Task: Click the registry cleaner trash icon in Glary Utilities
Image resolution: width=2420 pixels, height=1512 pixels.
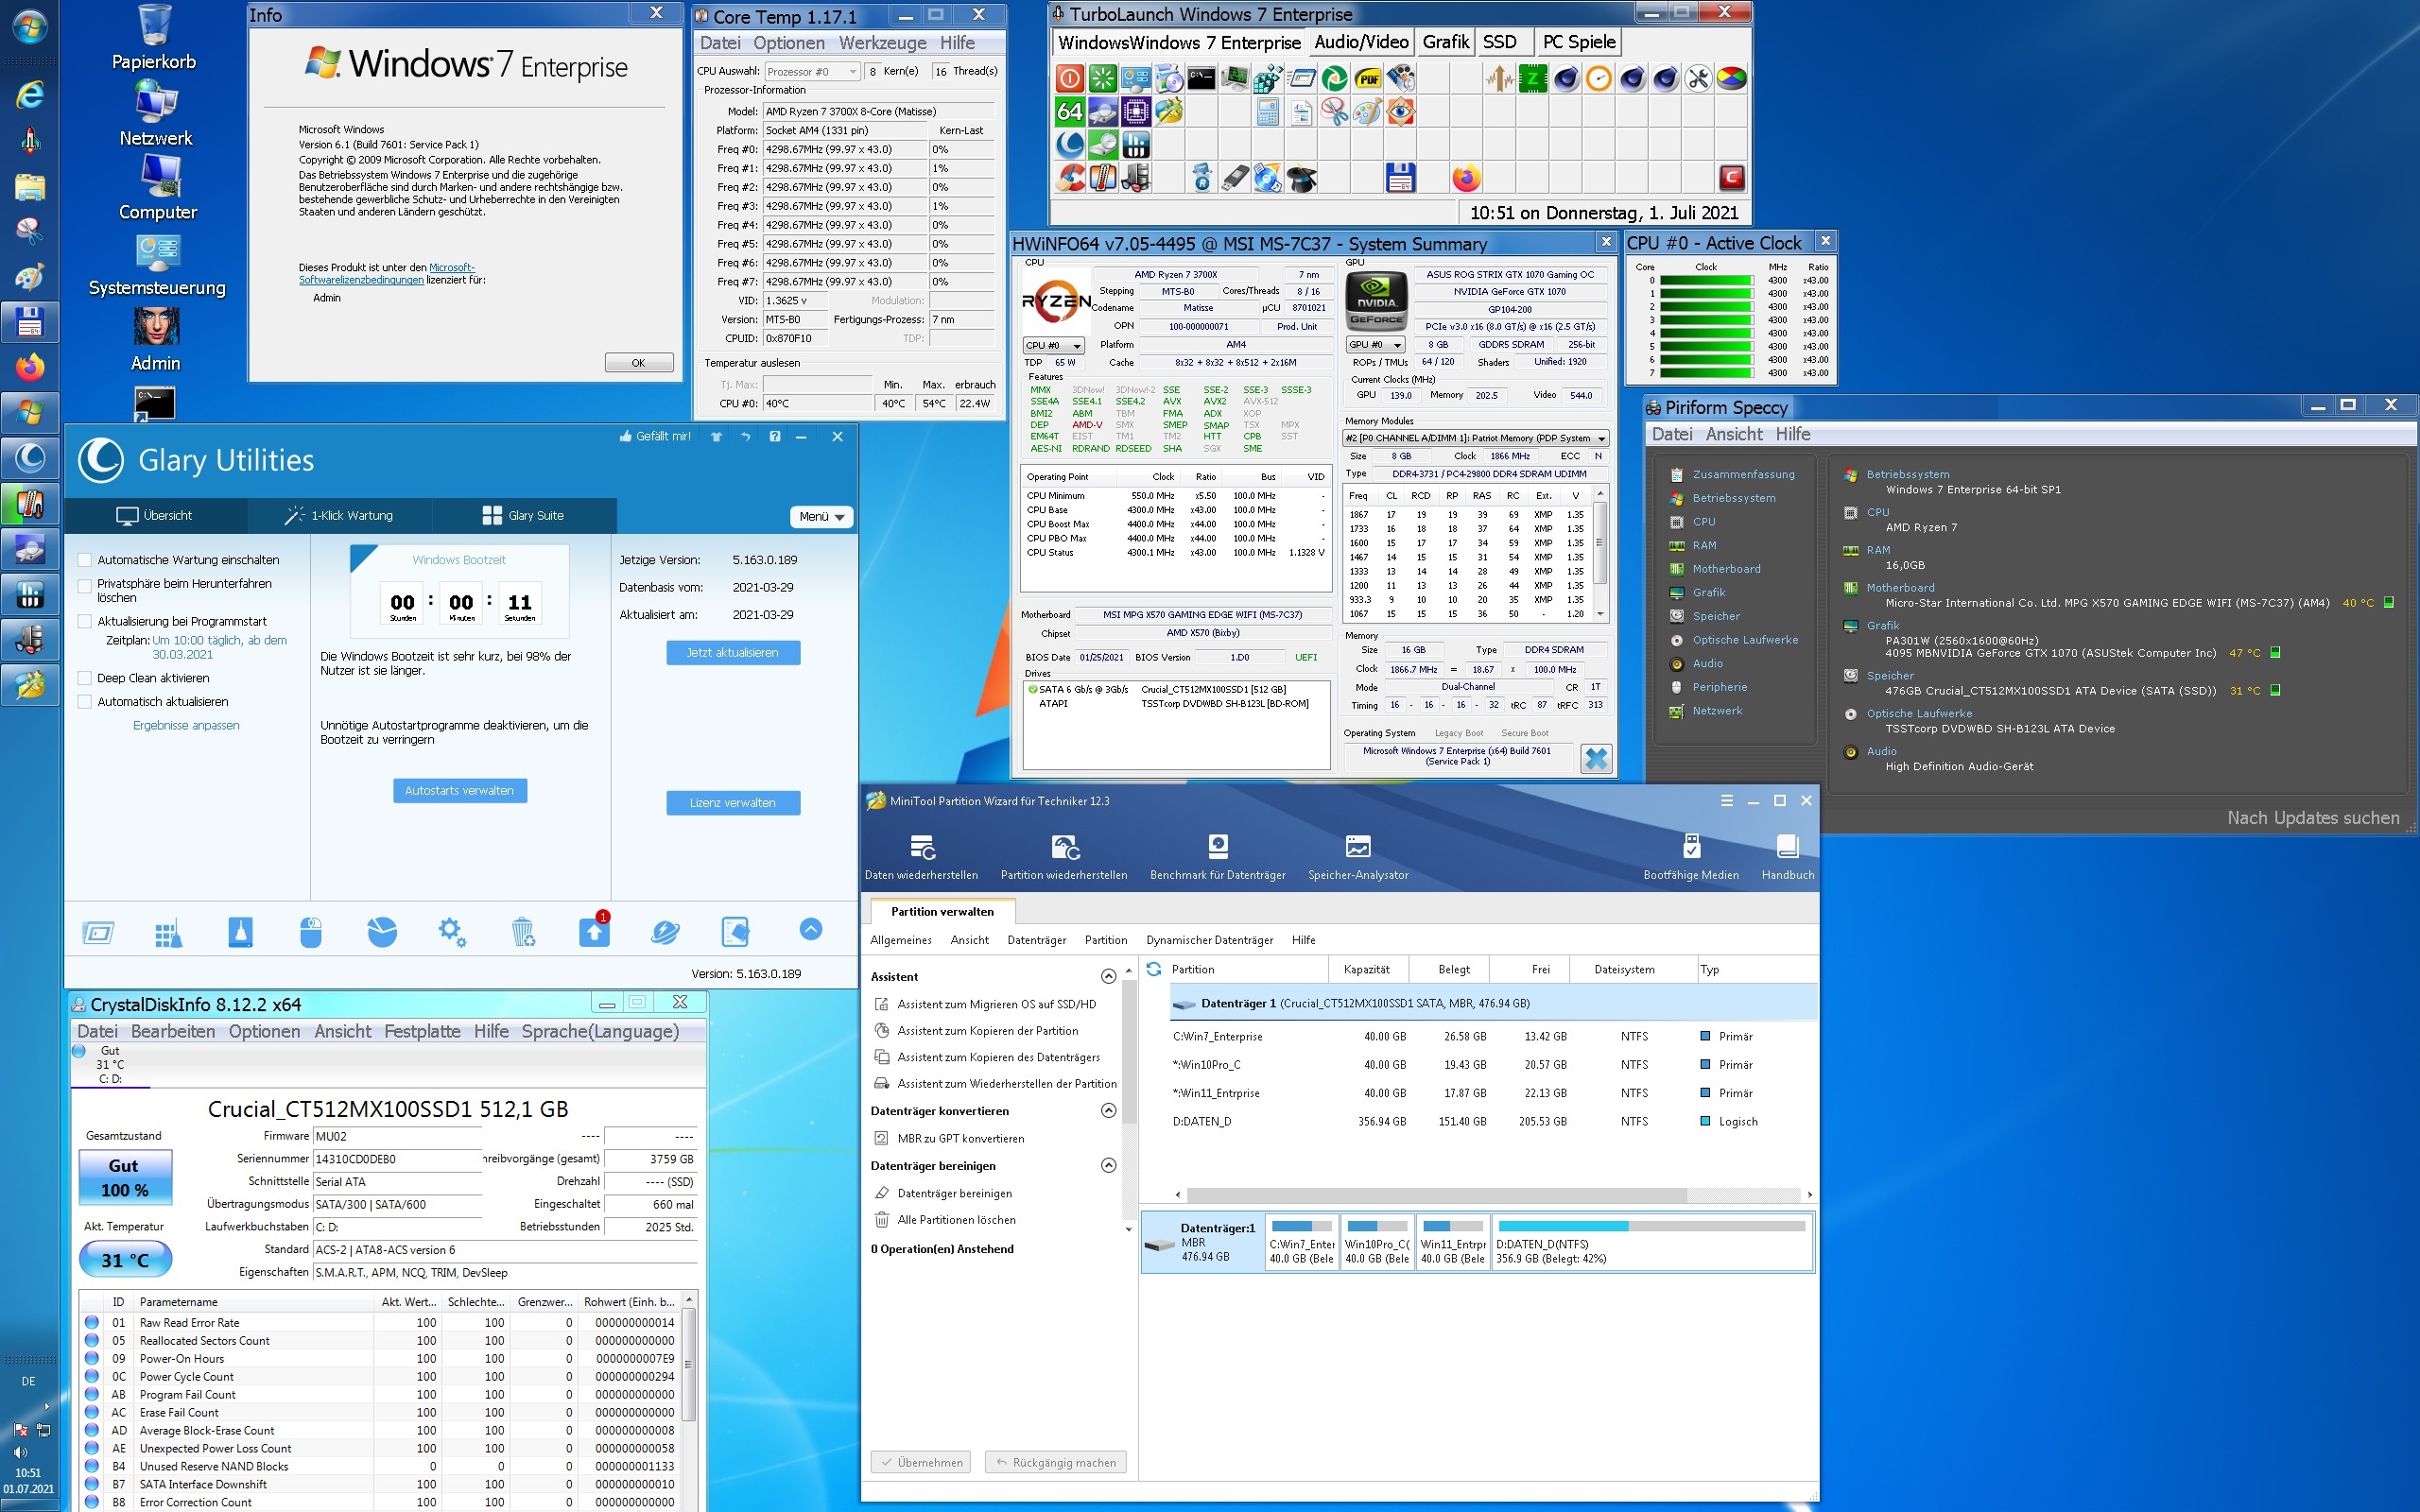Action: (522, 932)
